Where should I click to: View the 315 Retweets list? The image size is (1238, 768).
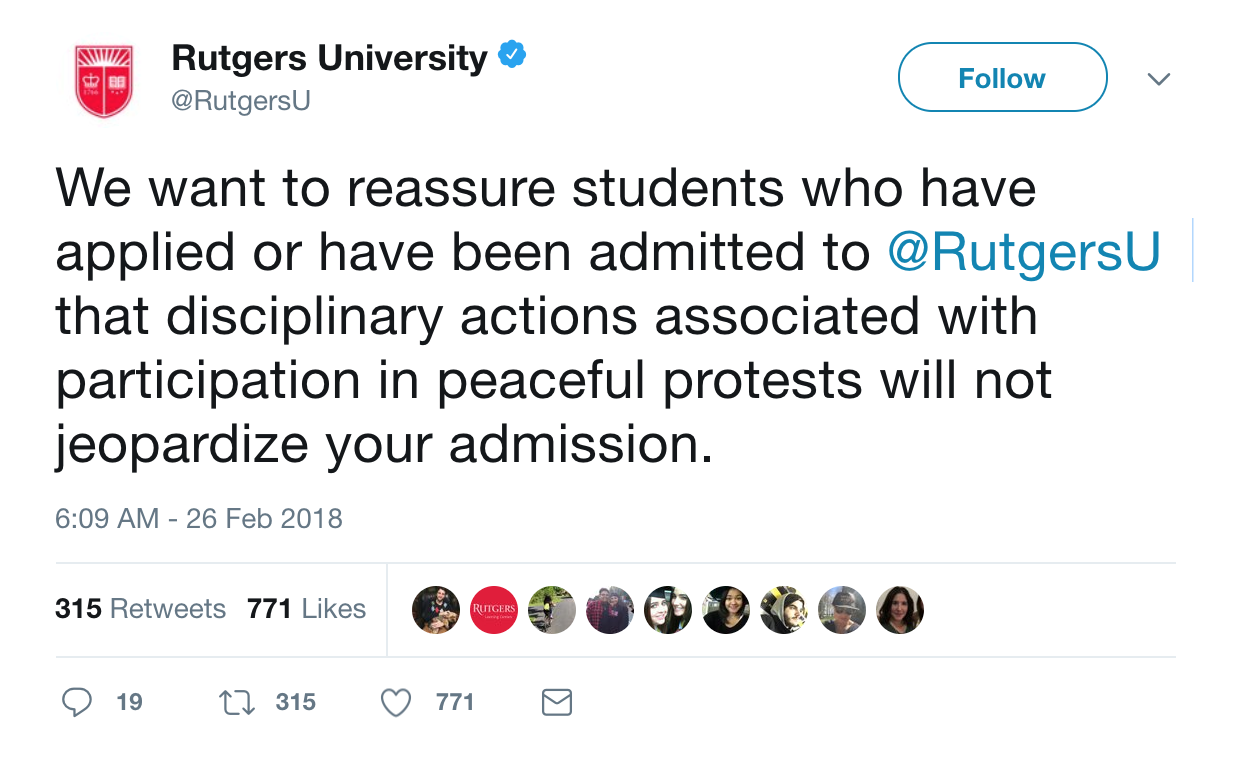coord(140,609)
